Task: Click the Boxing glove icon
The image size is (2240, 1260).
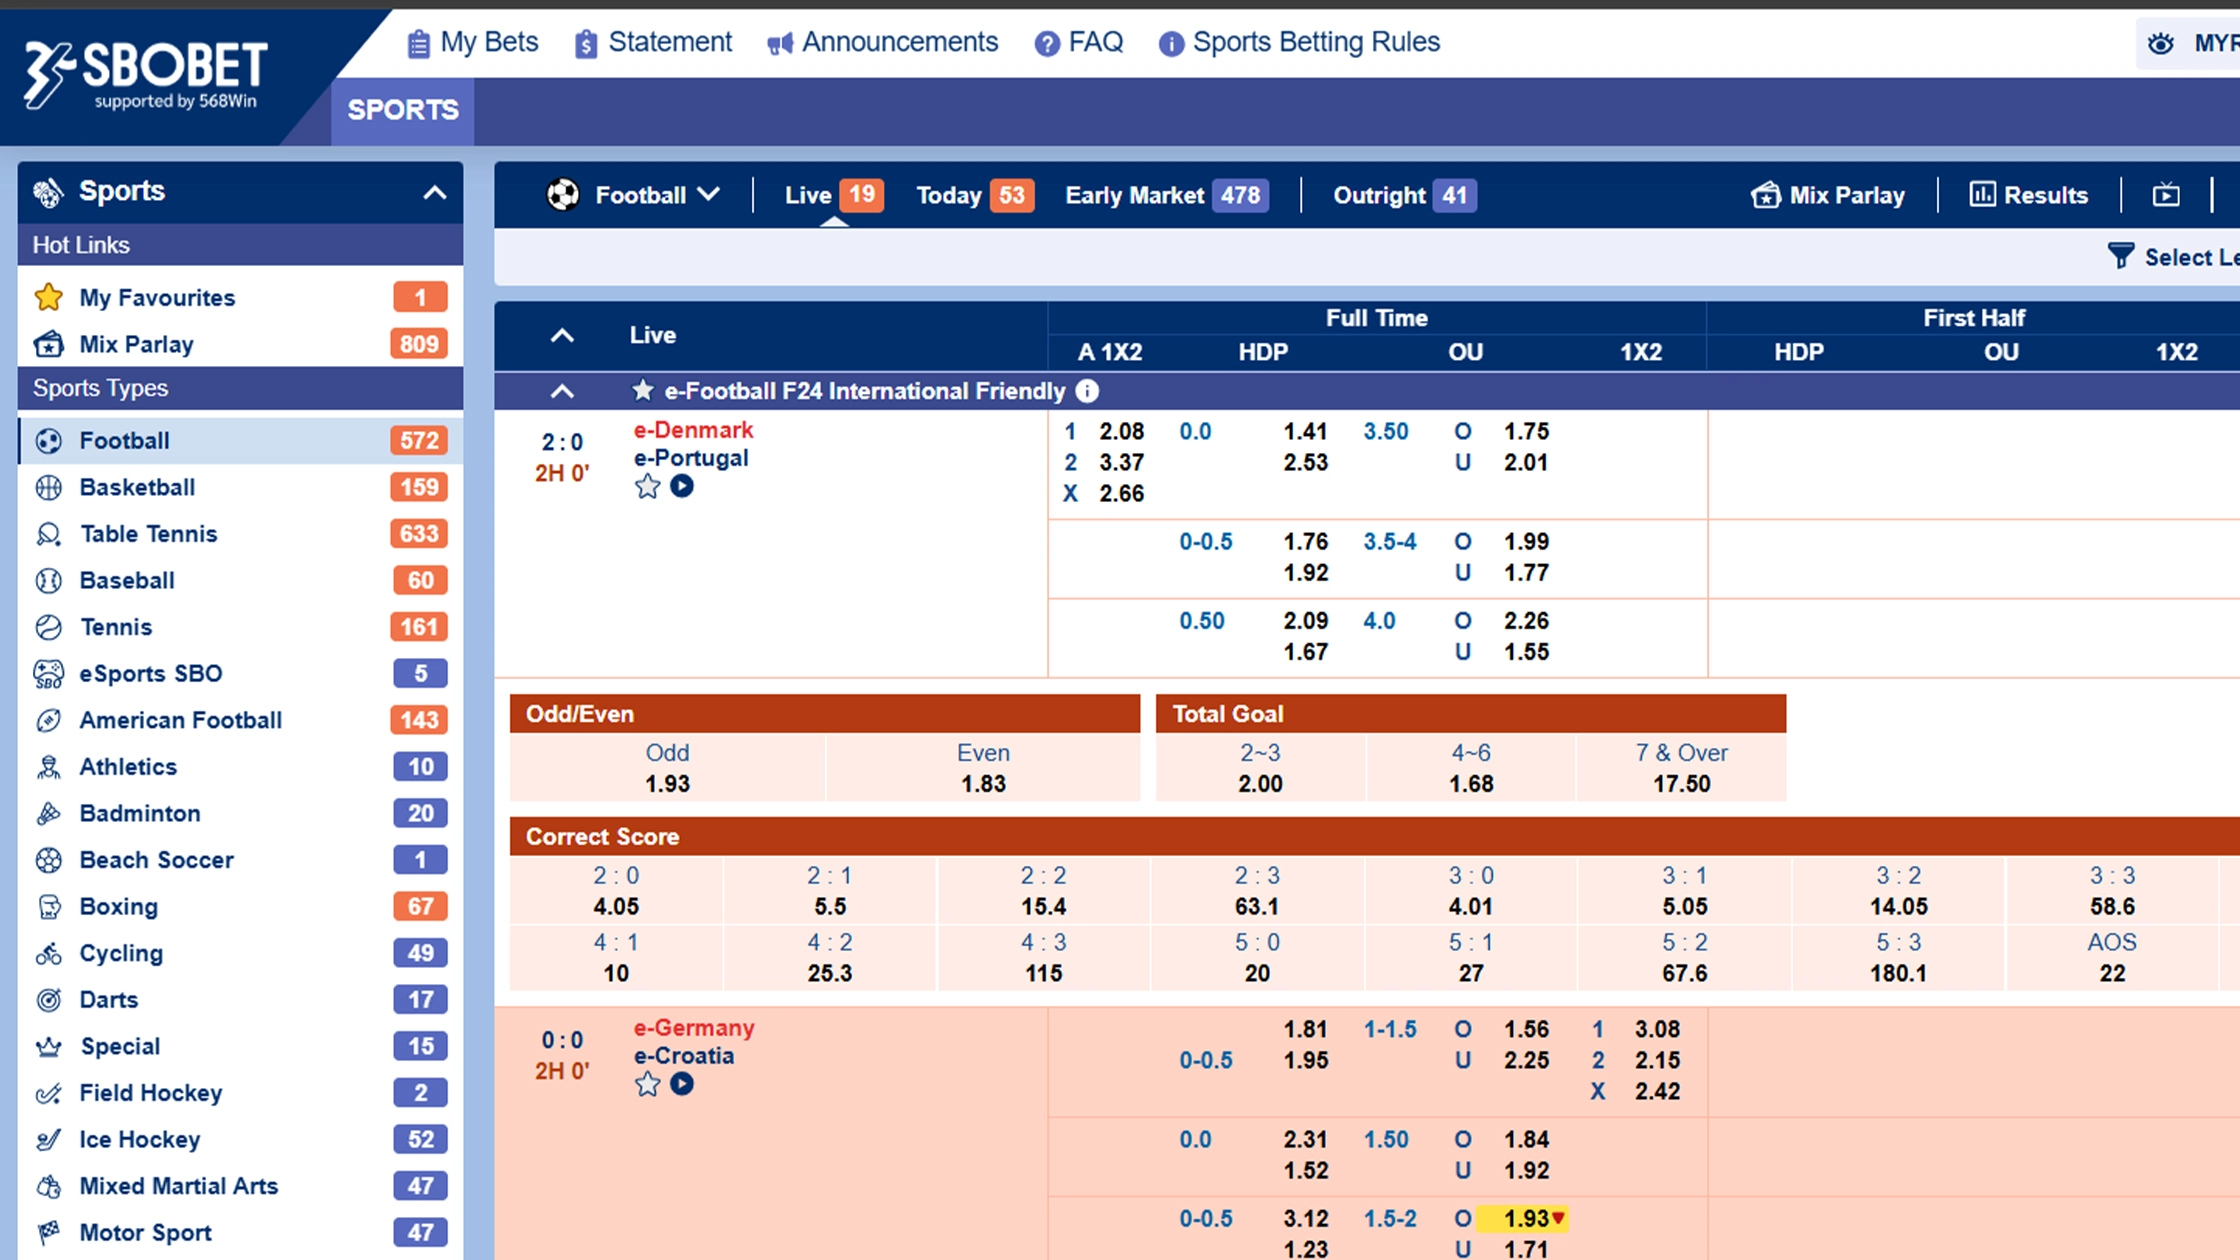Action: pyautogui.click(x=48, y=907)
